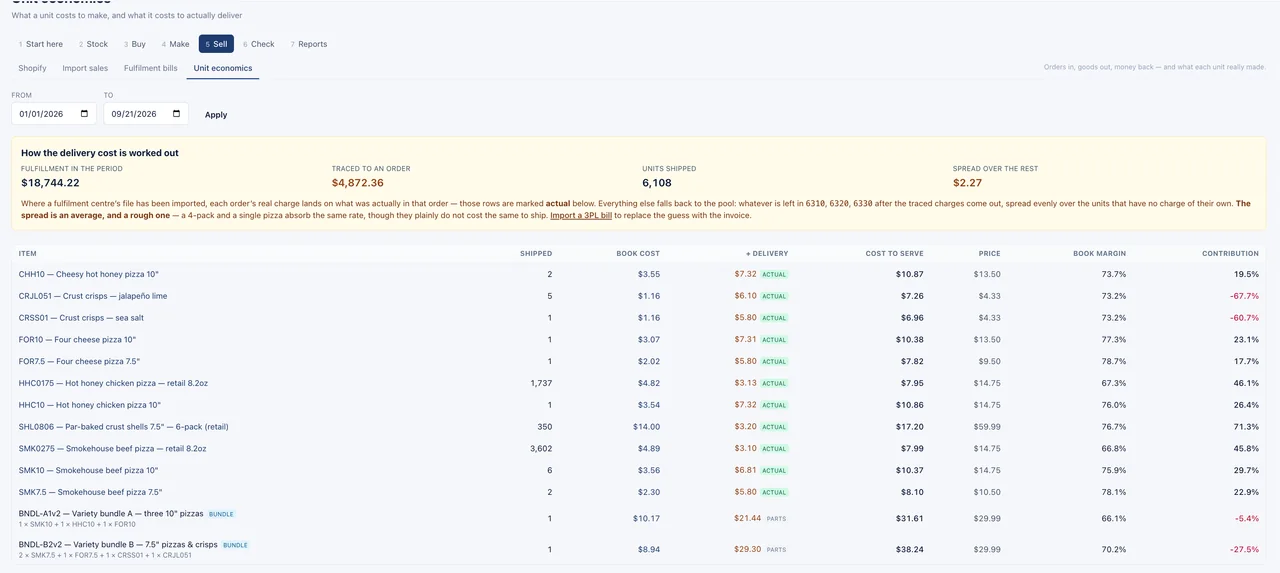Select the $14.00 book cost for SHL0806
Viewport: 1280px width, 573px height.
tap(648, 427)
